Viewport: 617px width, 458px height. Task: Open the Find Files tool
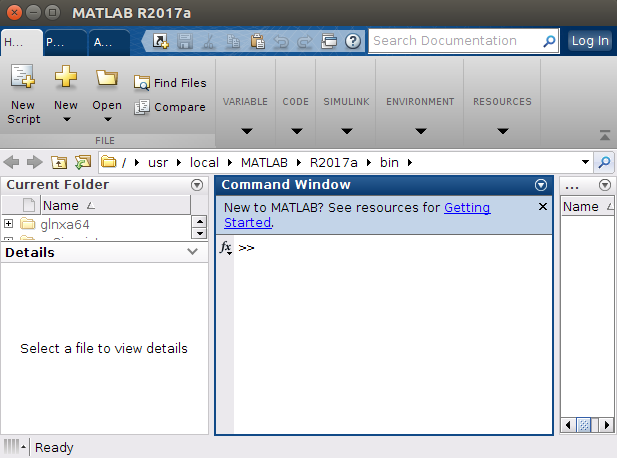170,83
